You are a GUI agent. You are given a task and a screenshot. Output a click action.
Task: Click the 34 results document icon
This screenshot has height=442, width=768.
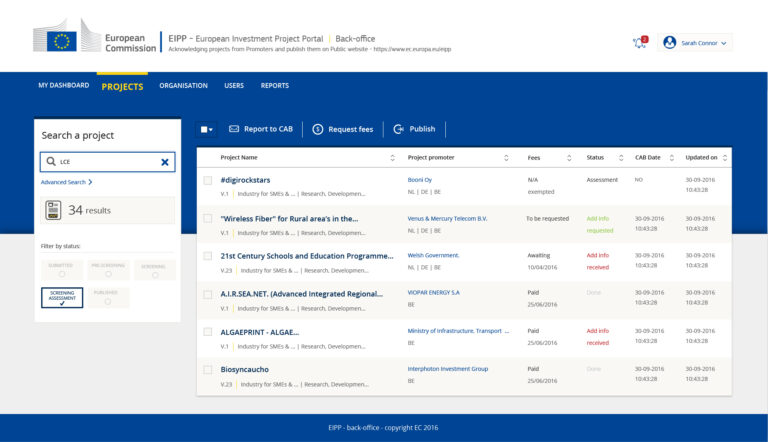(53, 210)
